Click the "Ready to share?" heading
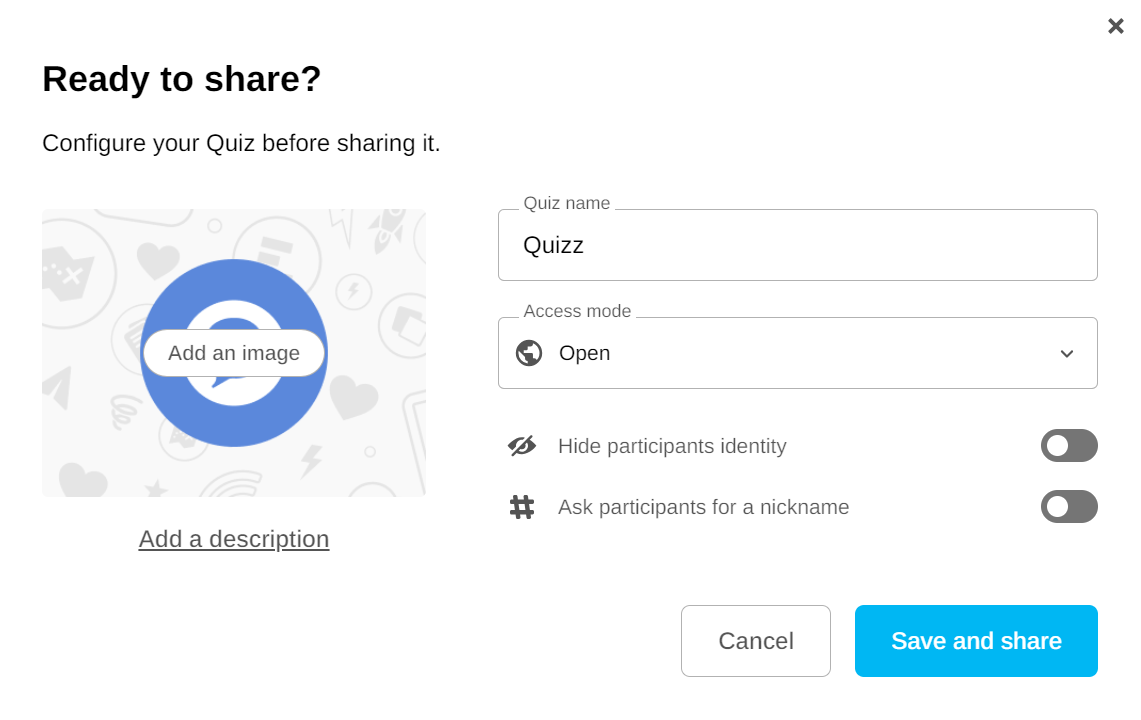This screenshot has height=720, width=1141. [x=182, y=79]
